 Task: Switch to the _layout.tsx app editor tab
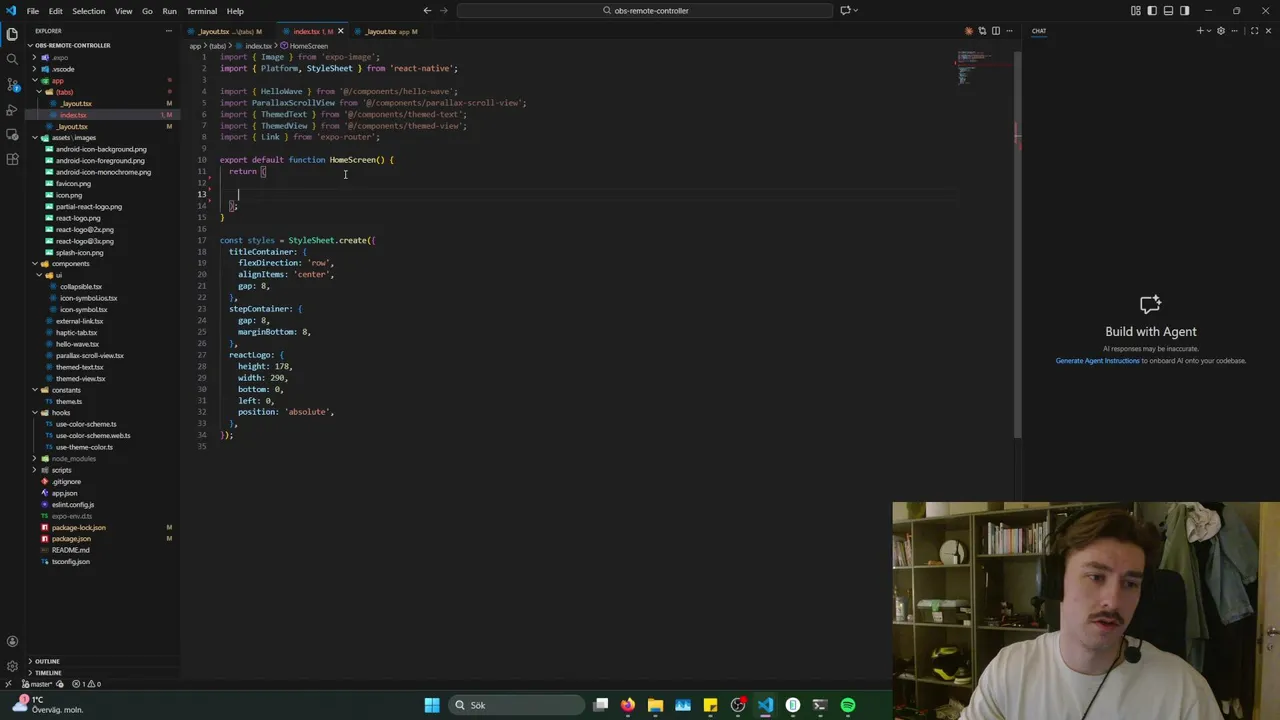point(388,31)
